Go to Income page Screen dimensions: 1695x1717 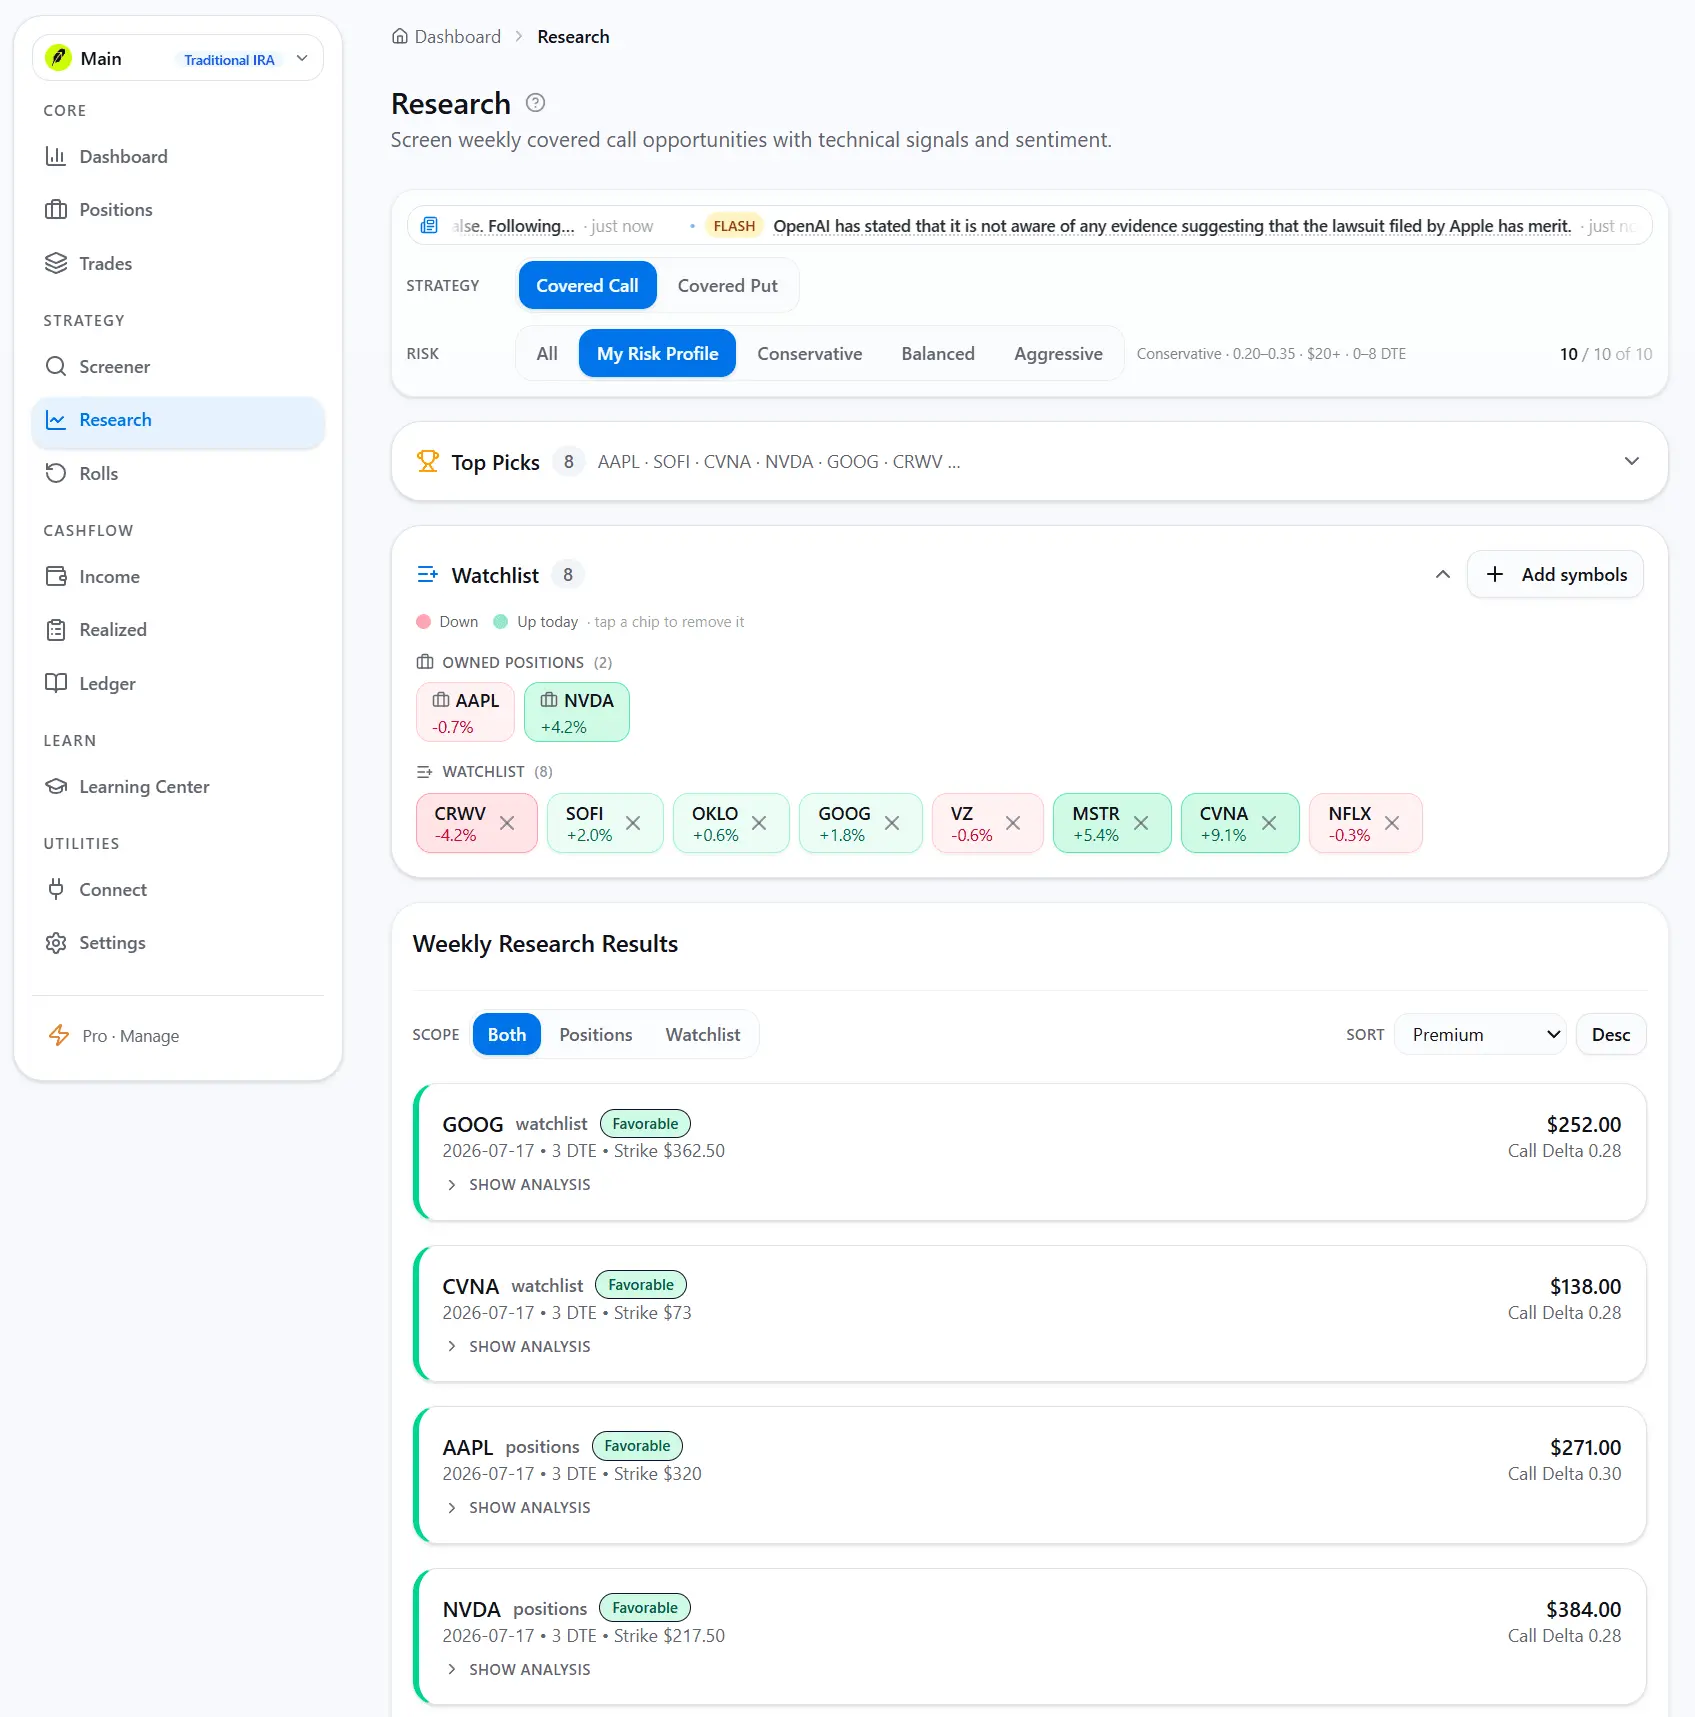(x=178, y=576)
